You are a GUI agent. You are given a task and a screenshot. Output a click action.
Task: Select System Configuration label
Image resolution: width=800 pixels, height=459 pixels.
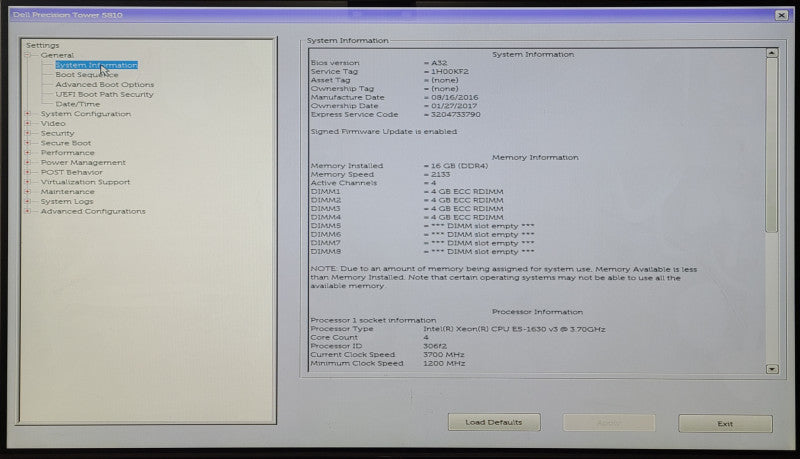(86, 114)
